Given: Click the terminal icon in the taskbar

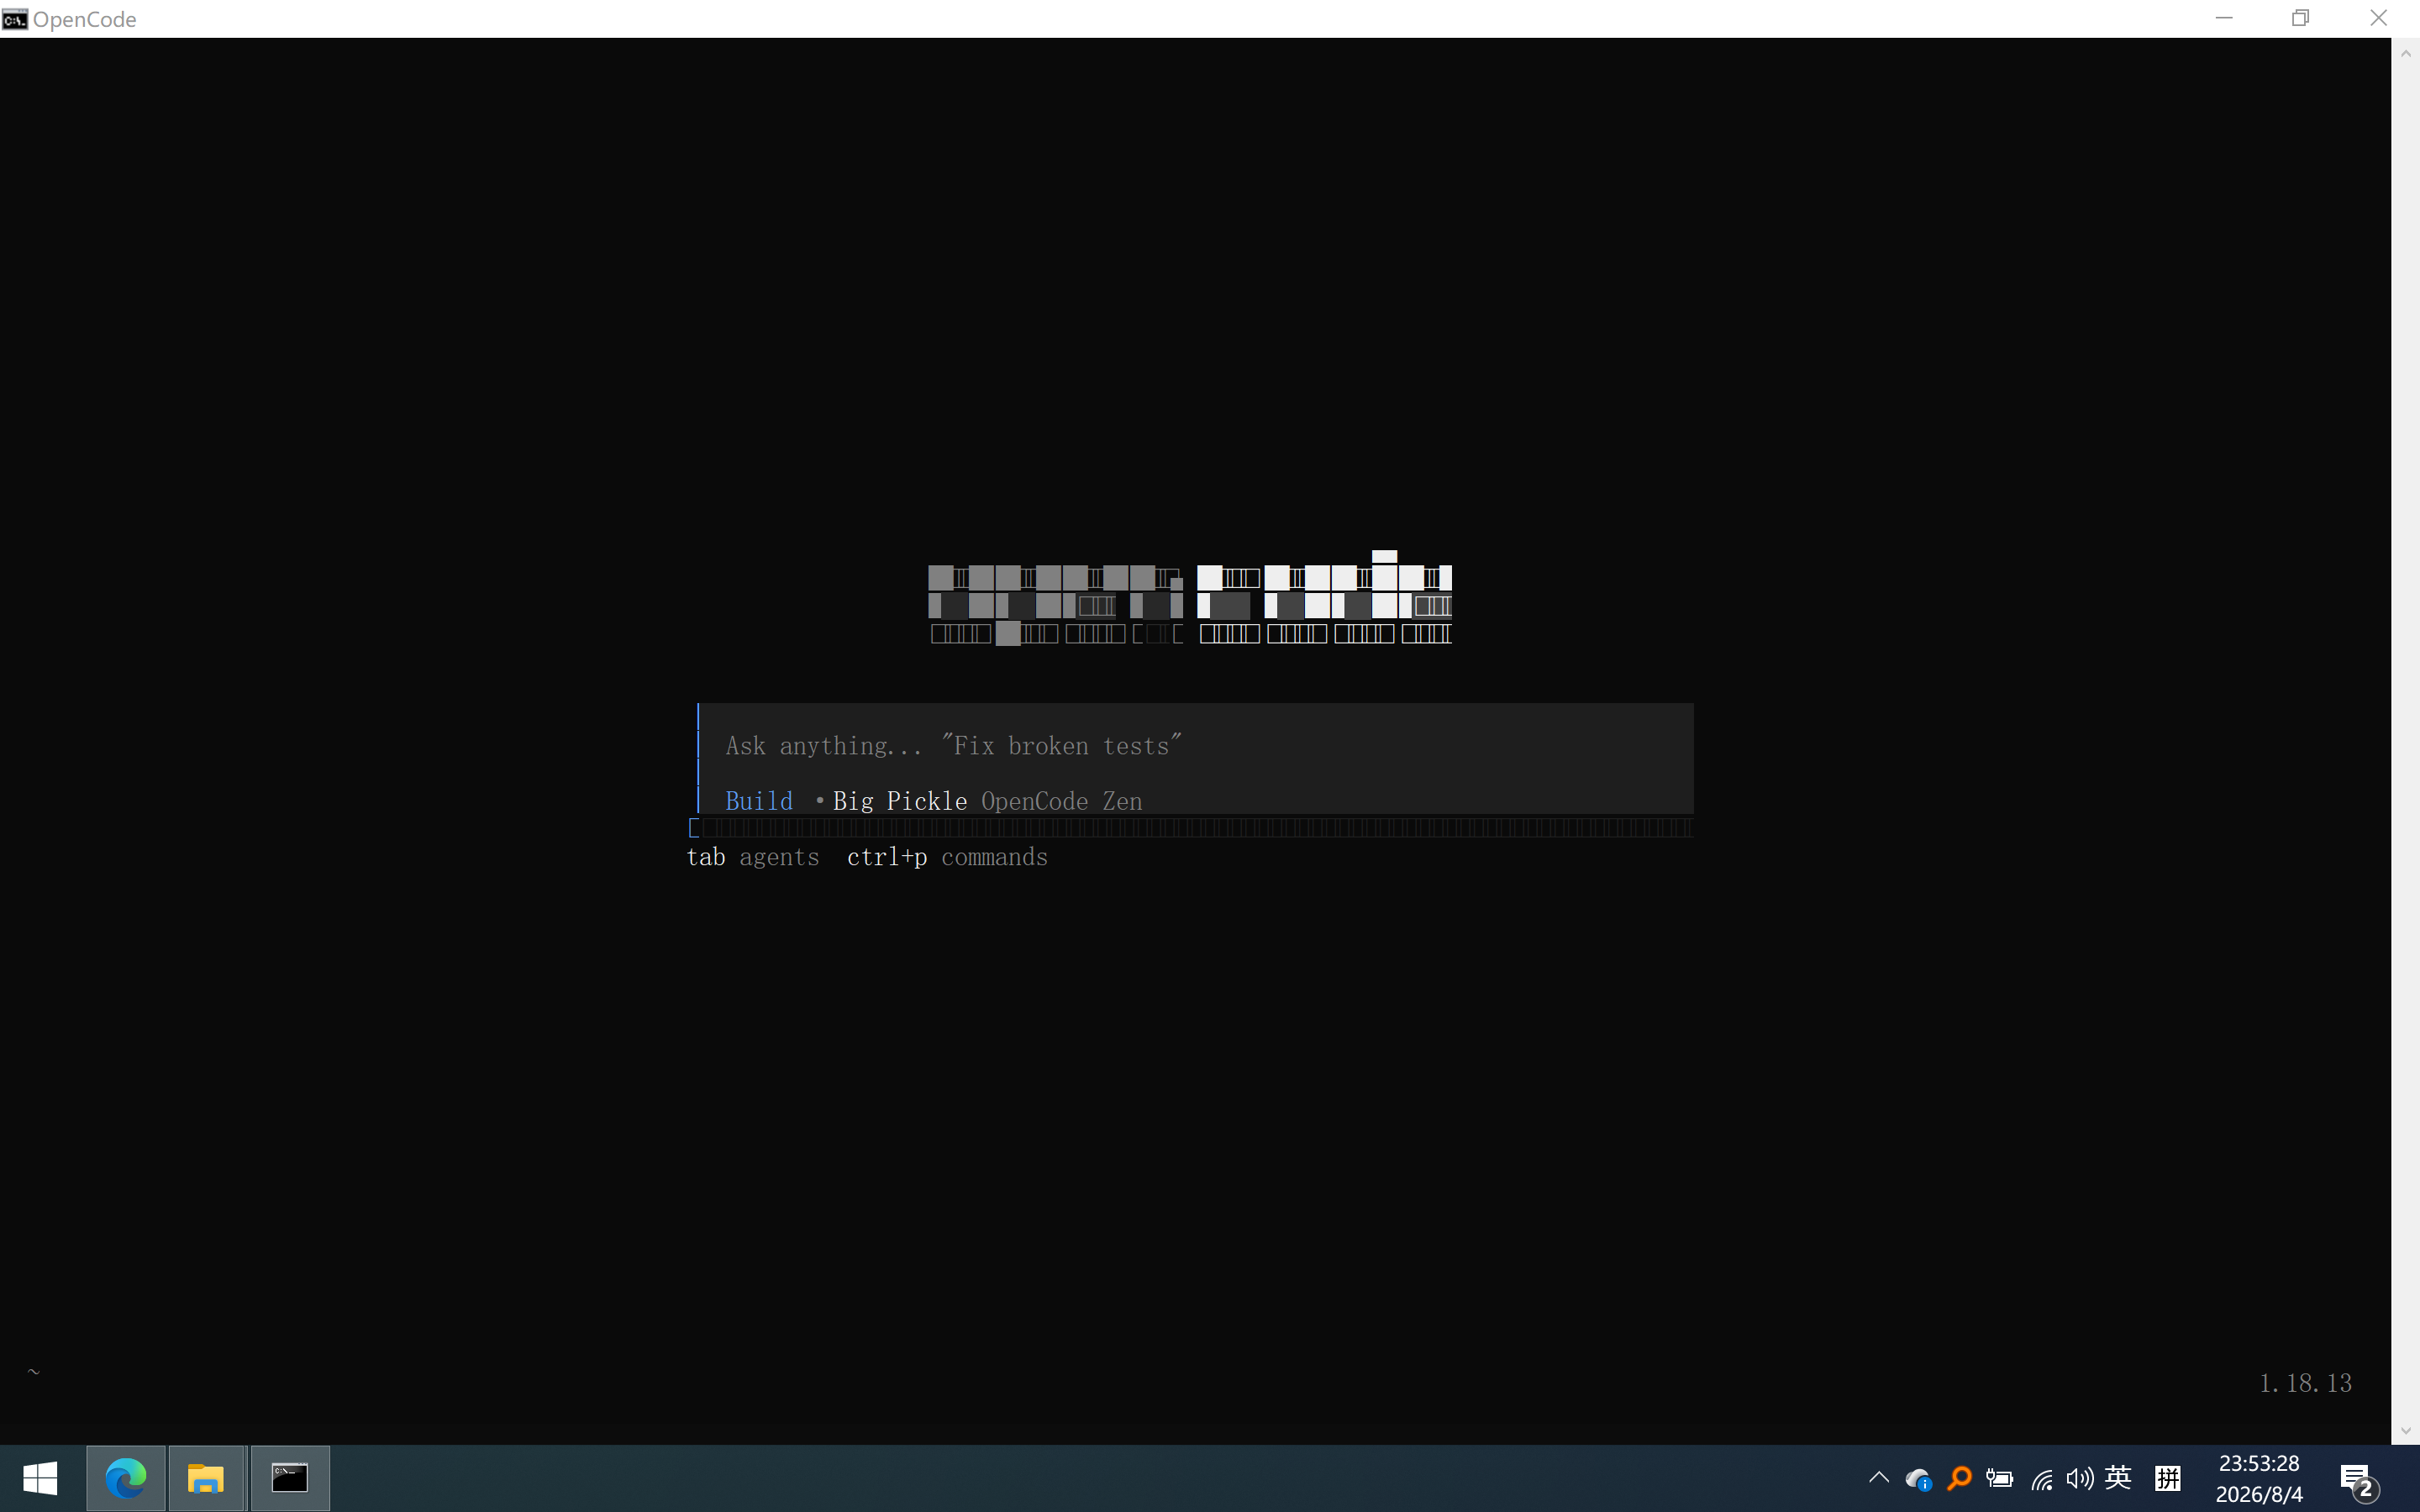Looking at the screenshot, I should [x=290, y=1478].
